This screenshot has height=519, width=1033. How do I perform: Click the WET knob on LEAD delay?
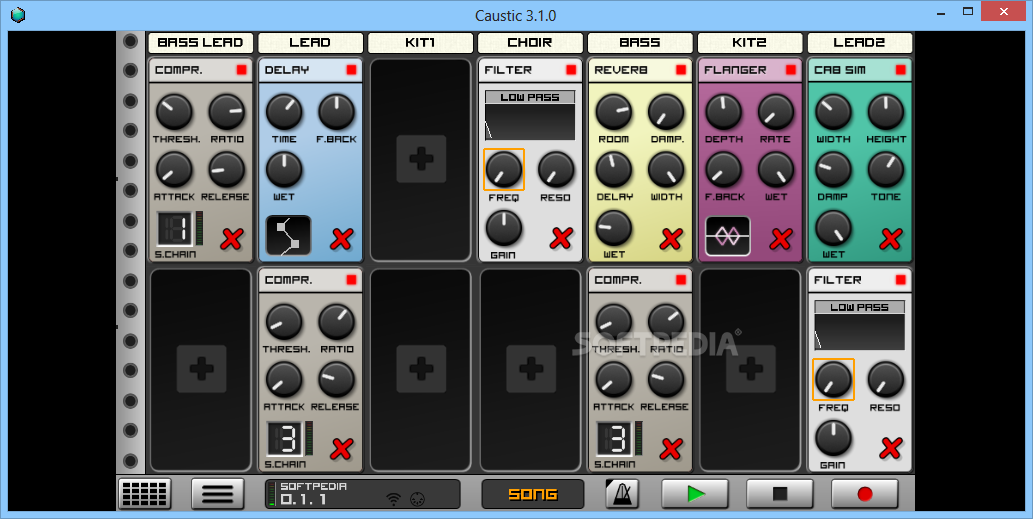pos(284,169)
